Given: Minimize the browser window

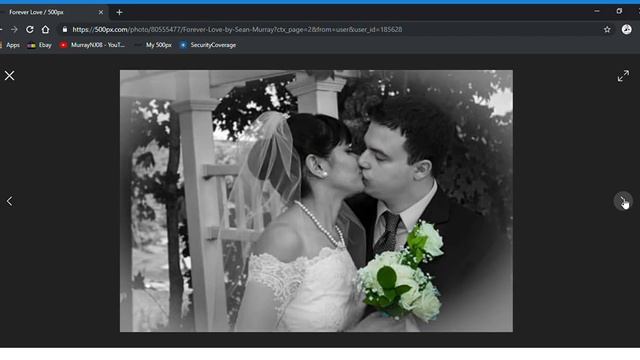Looking at the screenshot, I should [x=597, y=11].
